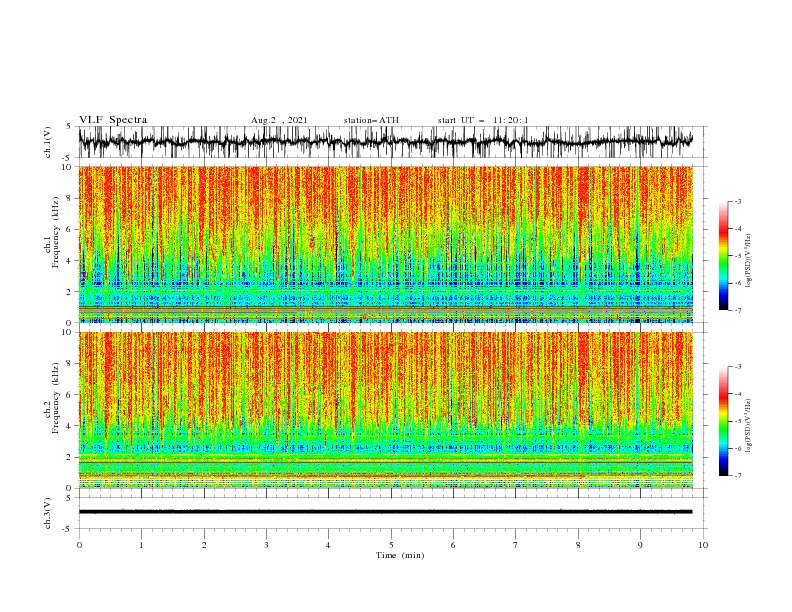Click the "5" tick on the ch.1(V) axis
The image size is (792, 612).
69,126
